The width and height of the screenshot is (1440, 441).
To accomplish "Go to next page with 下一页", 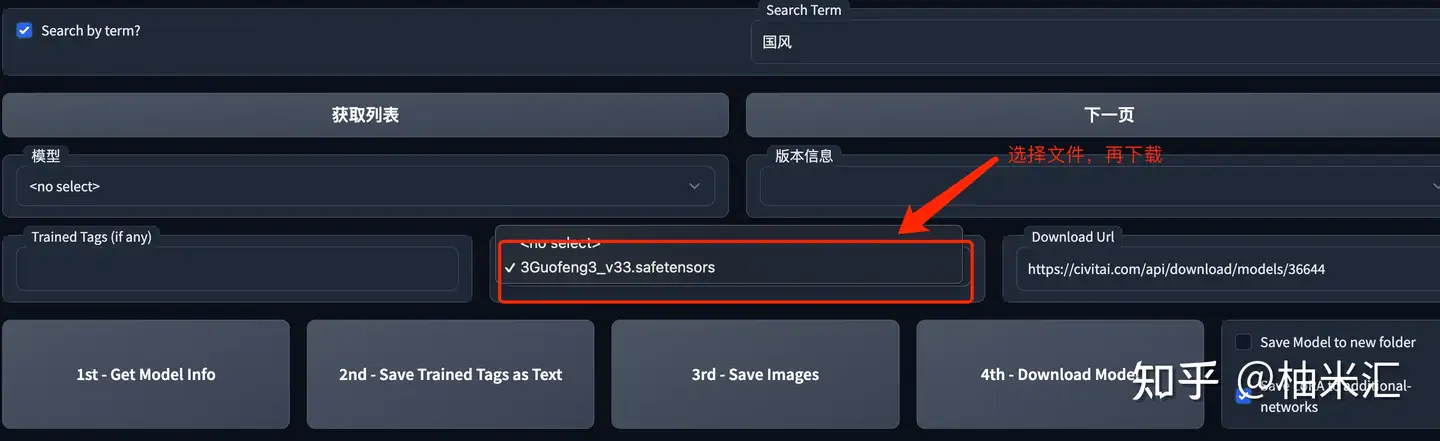I will (1093, 115).
